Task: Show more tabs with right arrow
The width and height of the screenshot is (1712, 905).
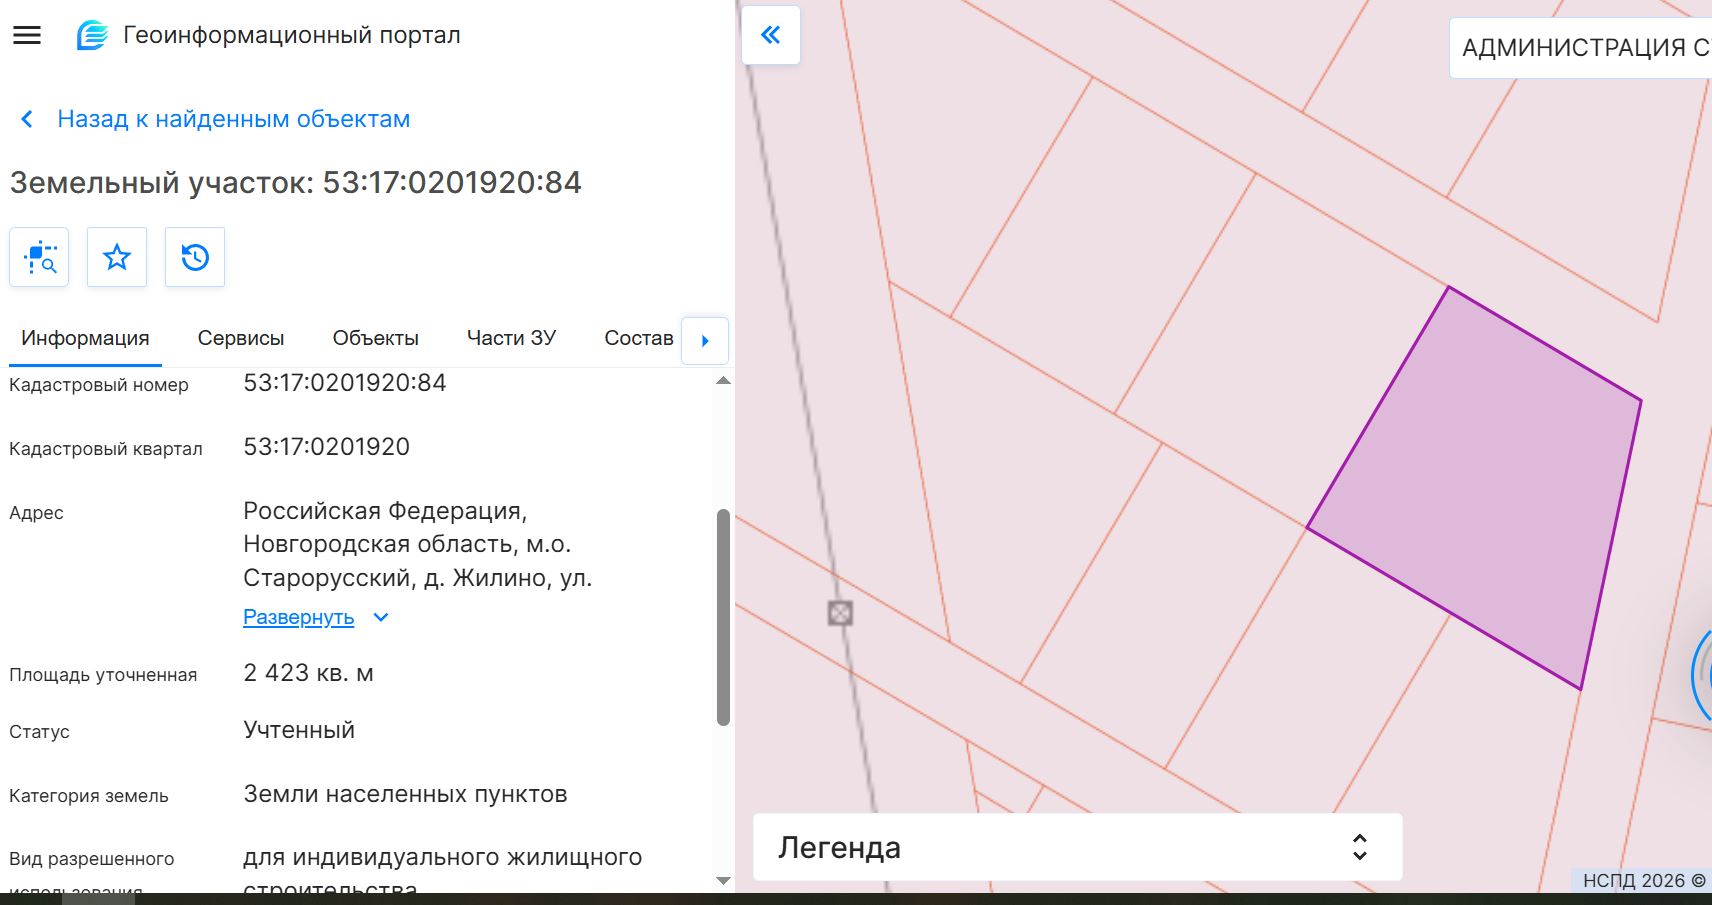Action: tap(705, 341)
